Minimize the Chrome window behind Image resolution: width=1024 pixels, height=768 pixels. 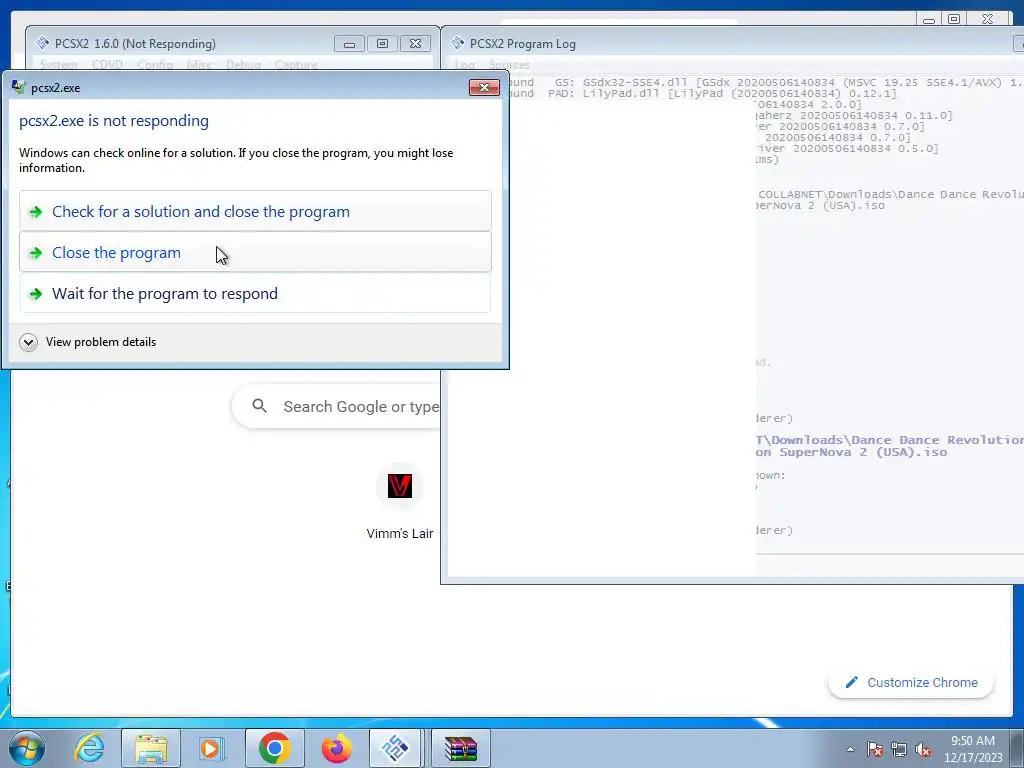[929, 20]
